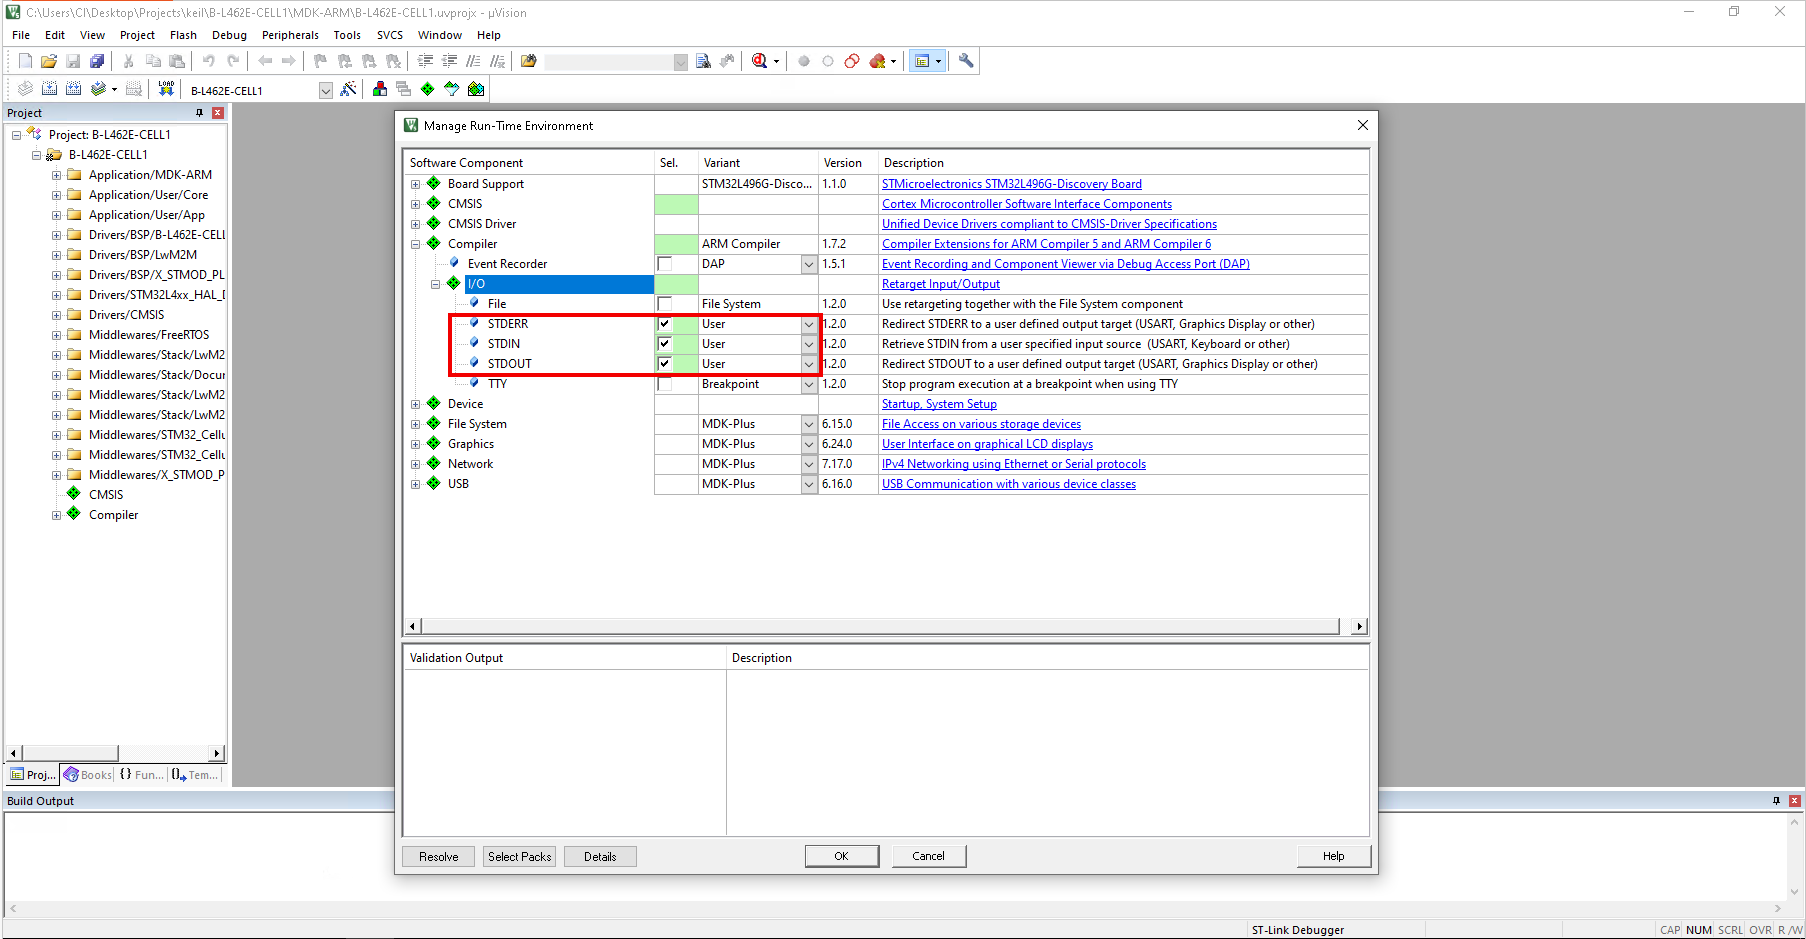Open the STDIN variant dropdown
Viewport: 1806px width, 939px height.
tap(809, 344)
